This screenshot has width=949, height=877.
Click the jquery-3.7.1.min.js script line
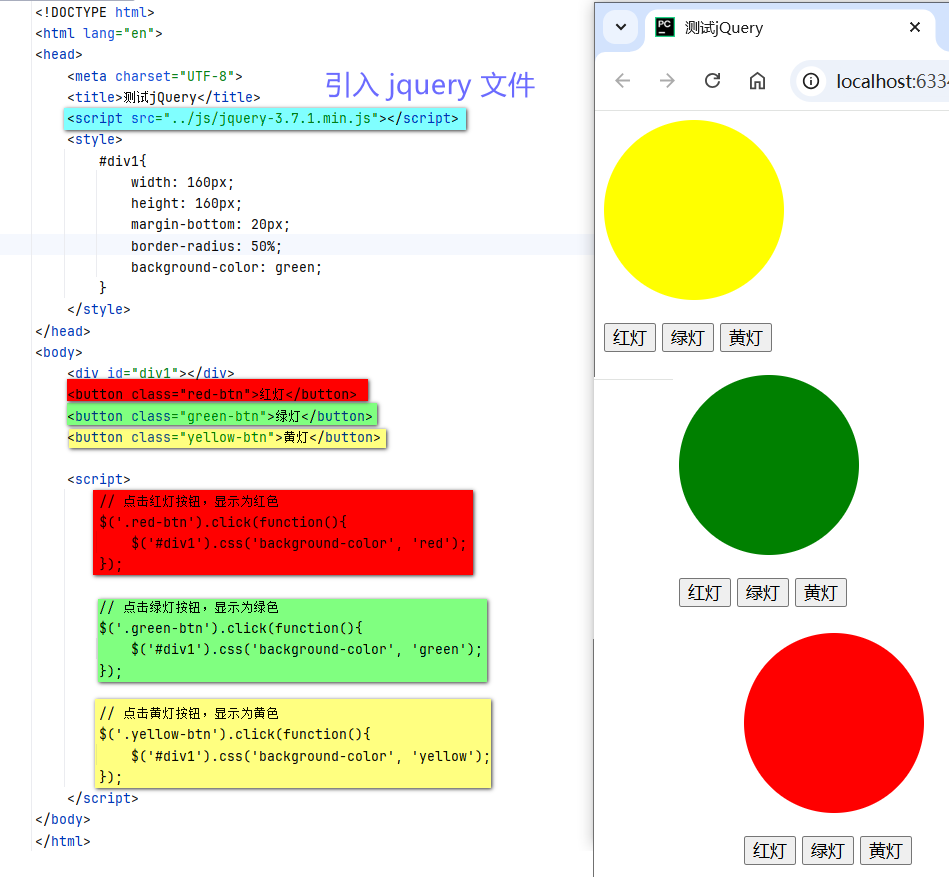click(265, 119)
